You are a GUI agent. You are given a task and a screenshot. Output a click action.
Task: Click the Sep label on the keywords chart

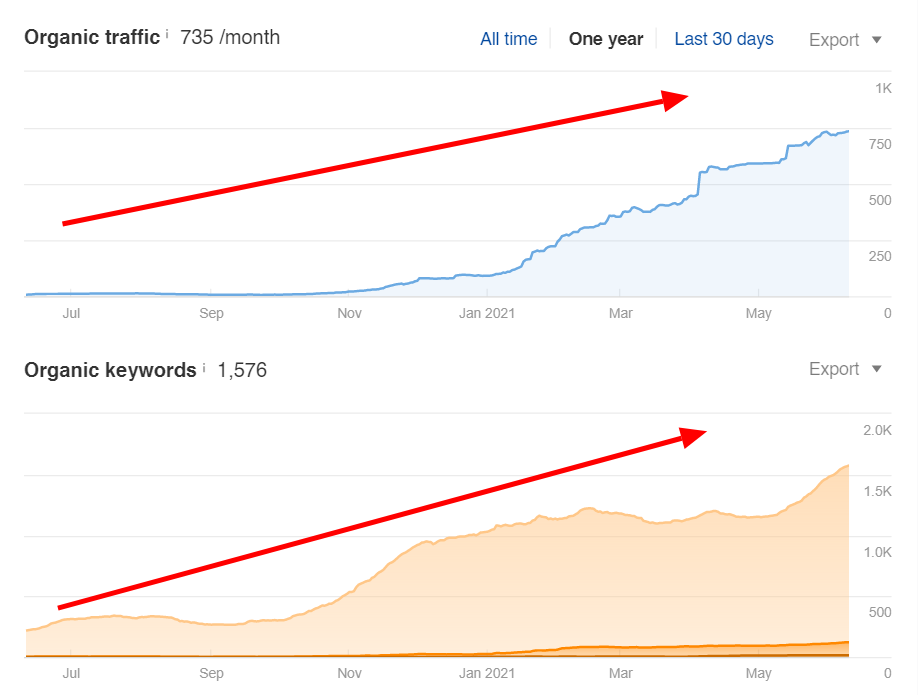click(x=211, y=674)
